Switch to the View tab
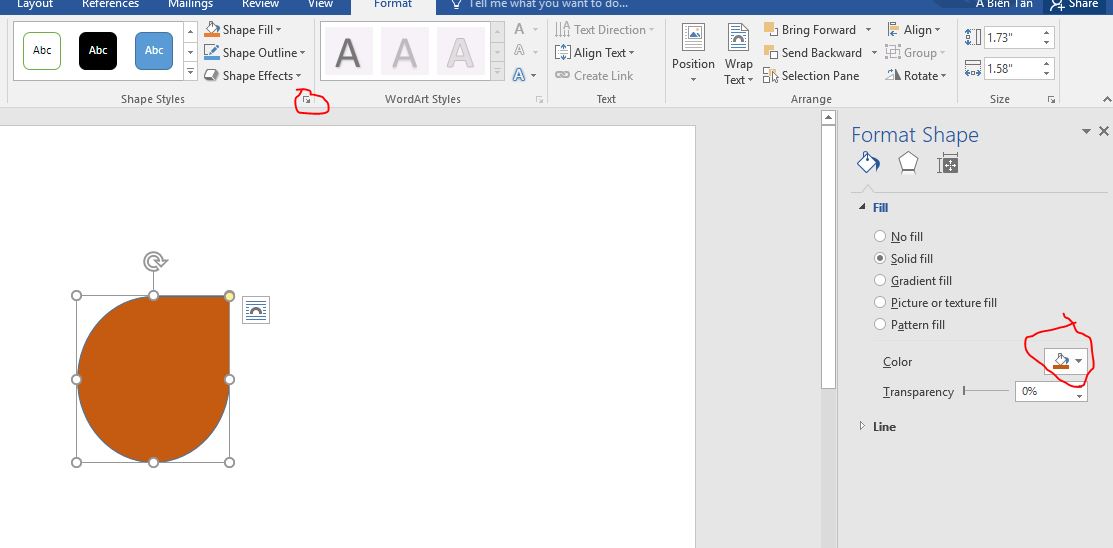1113x548 pixels. tap(320, 4)
